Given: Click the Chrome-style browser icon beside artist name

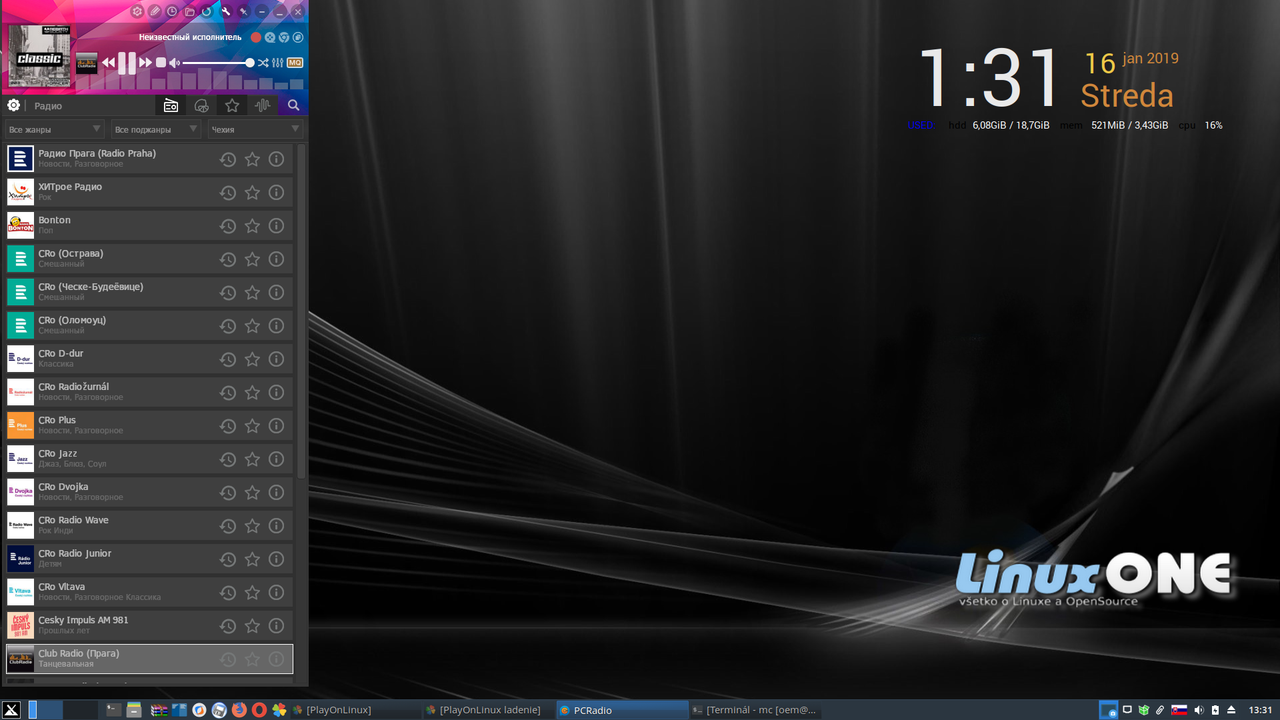Looking at the screenshot, I should 284,37.
